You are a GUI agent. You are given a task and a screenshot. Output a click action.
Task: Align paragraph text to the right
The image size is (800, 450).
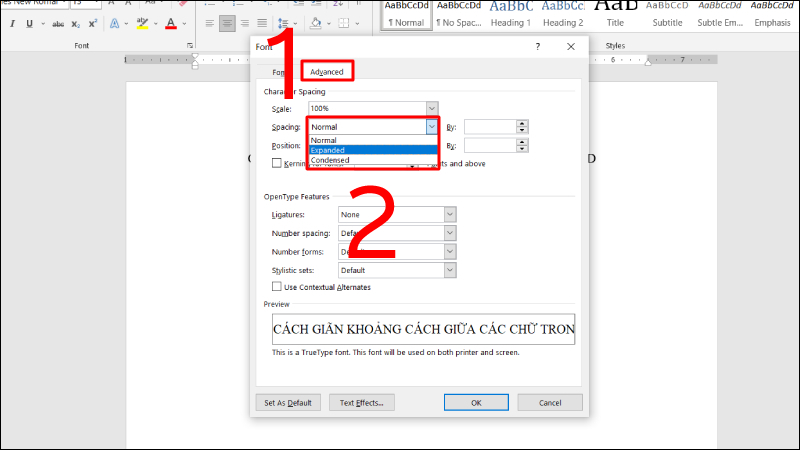tap(245, 23)
